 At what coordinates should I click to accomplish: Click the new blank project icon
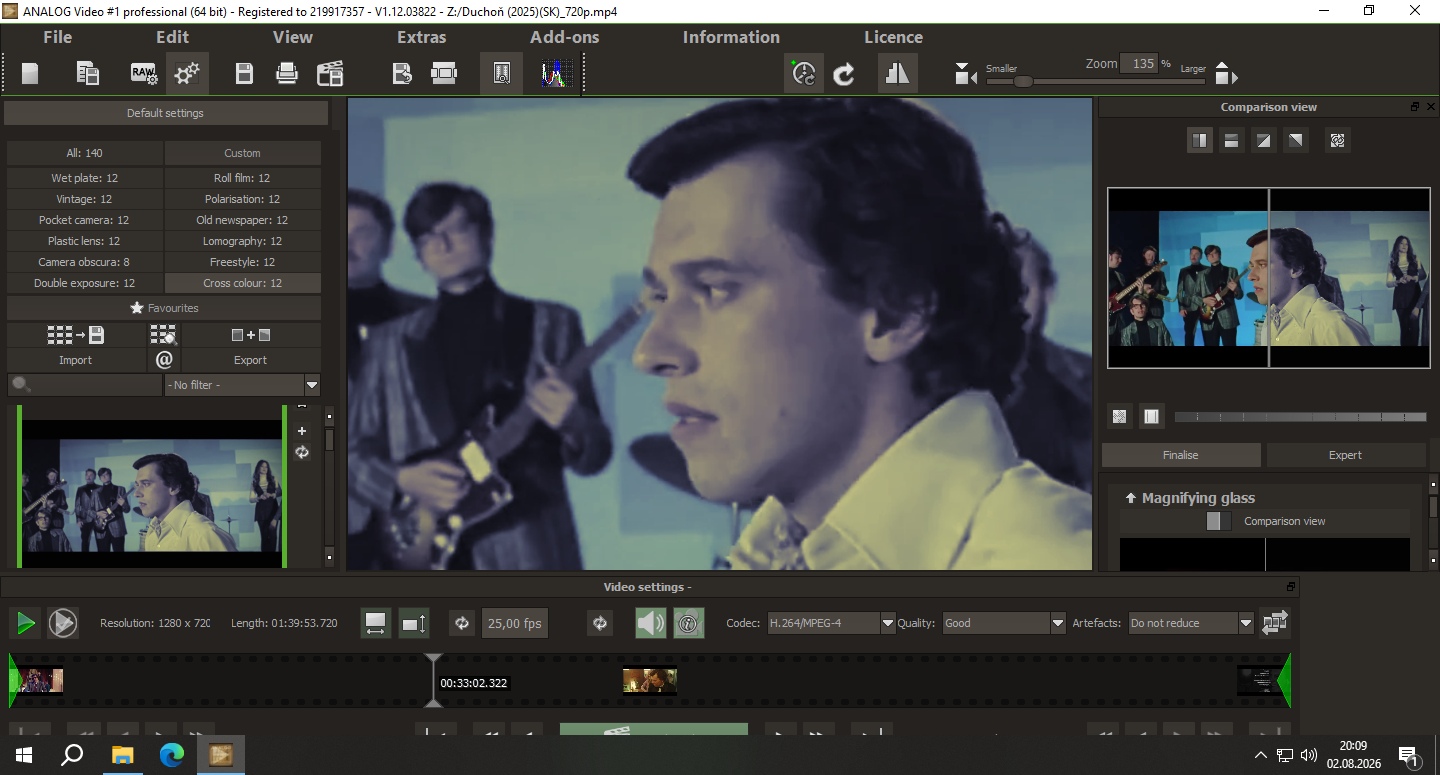click(30, 73)
